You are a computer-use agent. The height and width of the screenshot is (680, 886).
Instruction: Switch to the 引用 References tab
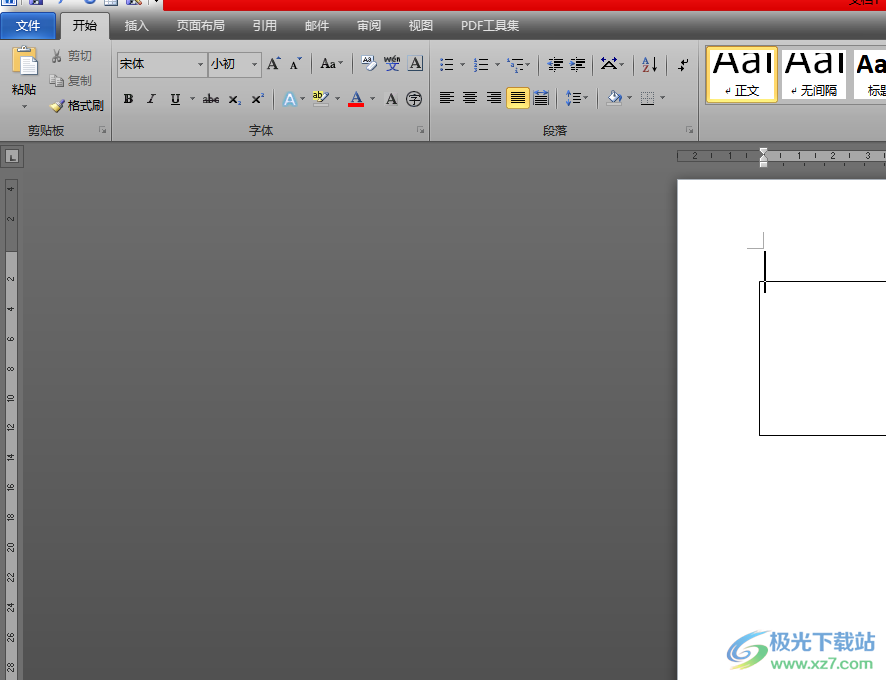coord(264,26)
